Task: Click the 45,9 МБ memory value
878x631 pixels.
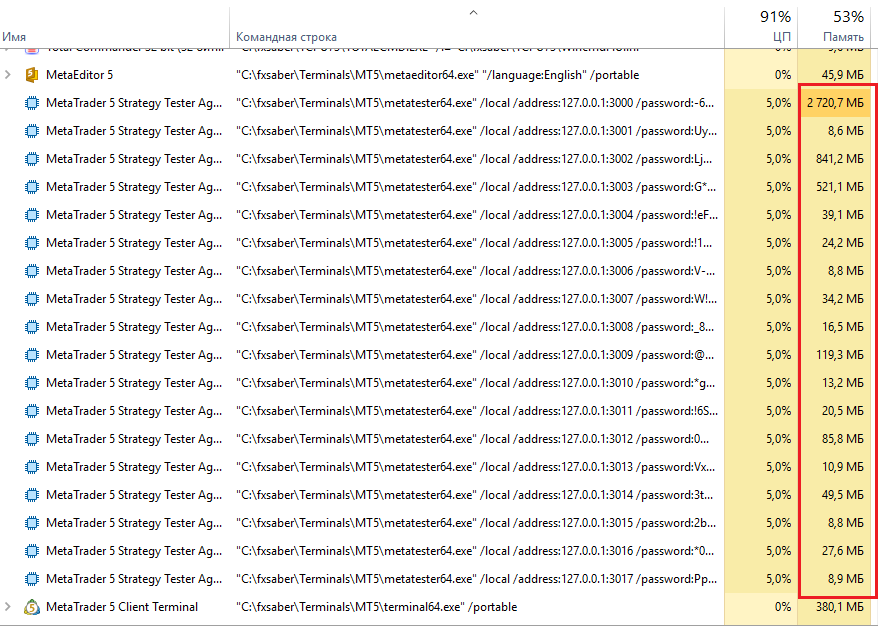Action: coord(843,75)
